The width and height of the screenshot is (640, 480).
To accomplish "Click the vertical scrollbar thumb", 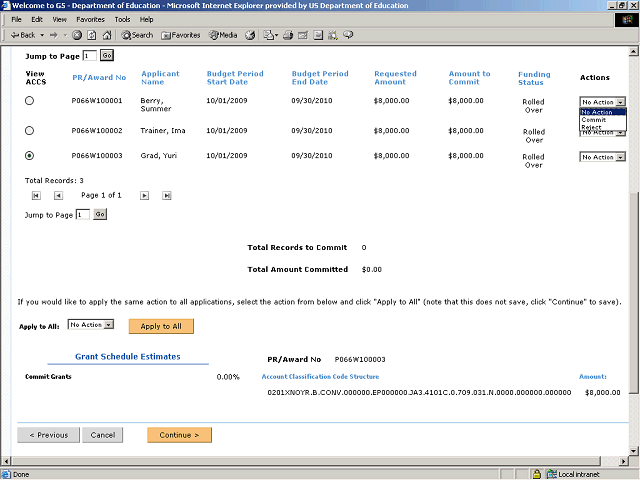I will click(x=633, y=292).
